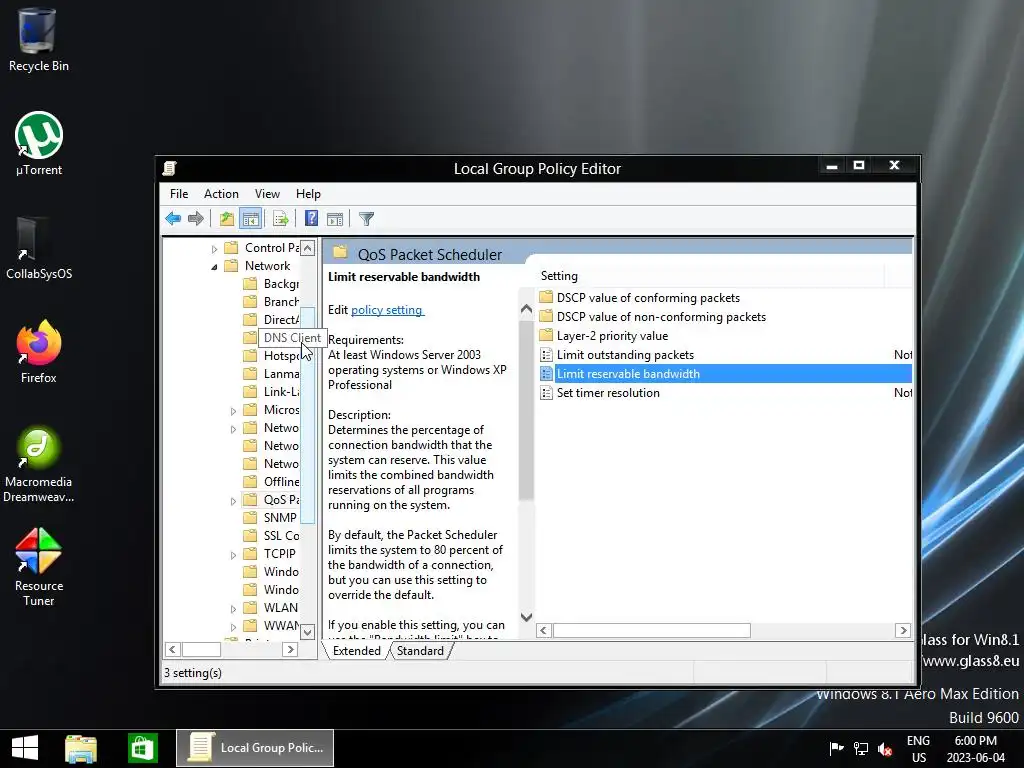Viewport: 1024px width, 768px height.
Task: Select the SSL Configuration tree folder
Action: point(271,536)
